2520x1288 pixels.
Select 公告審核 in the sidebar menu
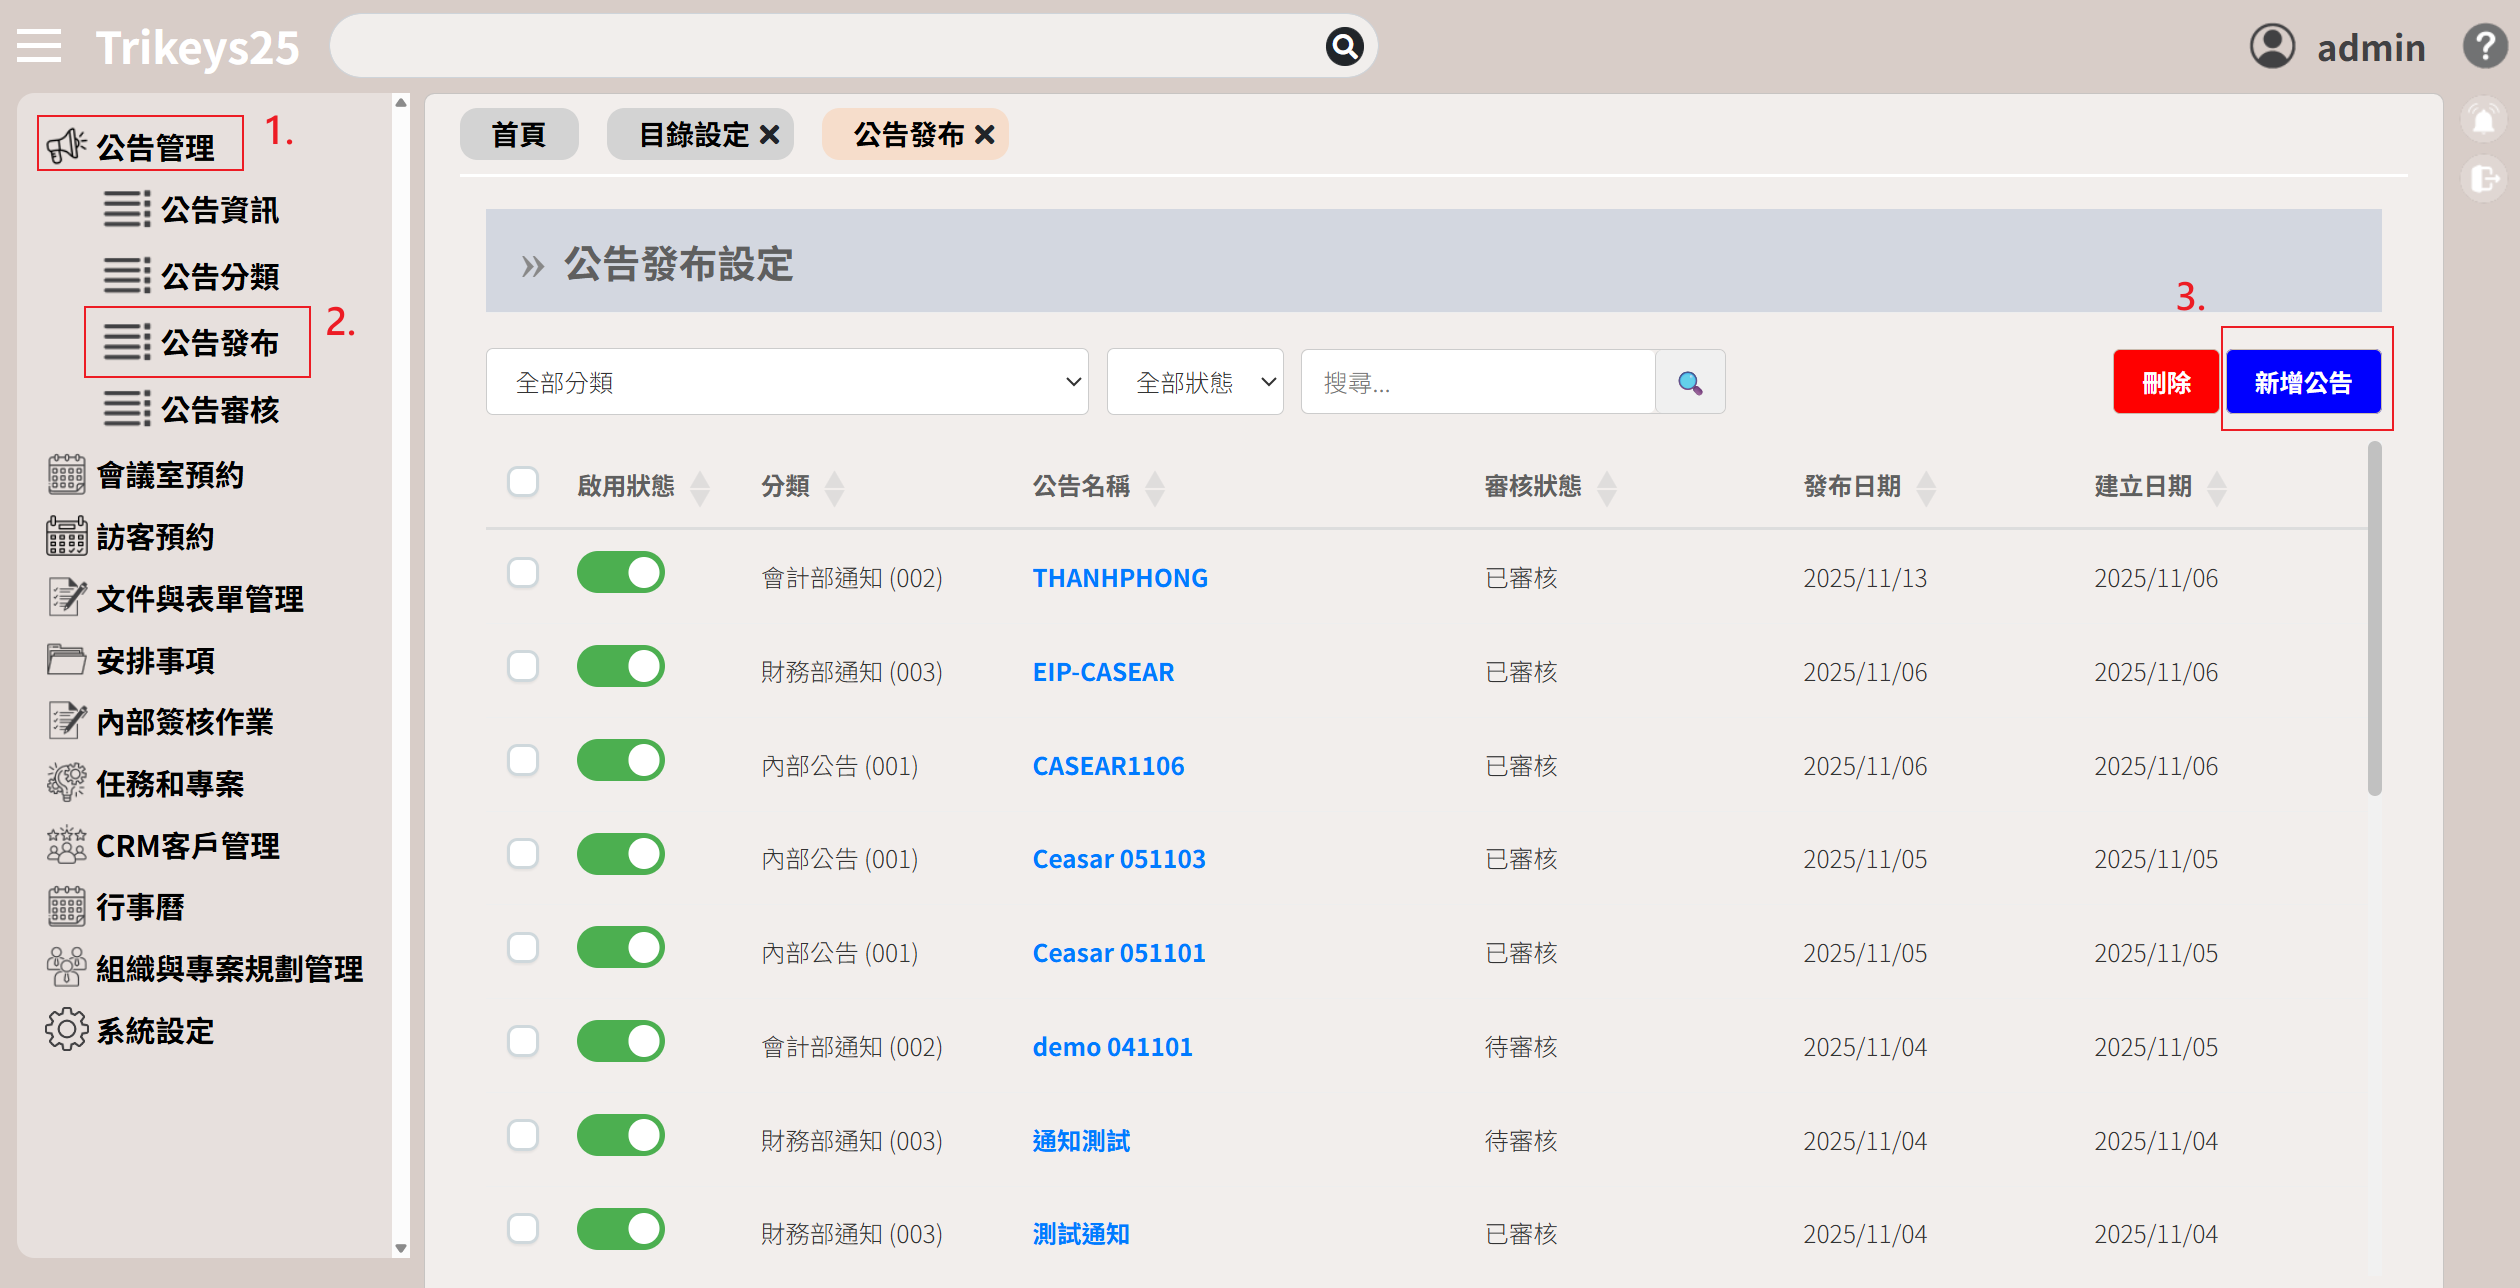tap(220, 410)
